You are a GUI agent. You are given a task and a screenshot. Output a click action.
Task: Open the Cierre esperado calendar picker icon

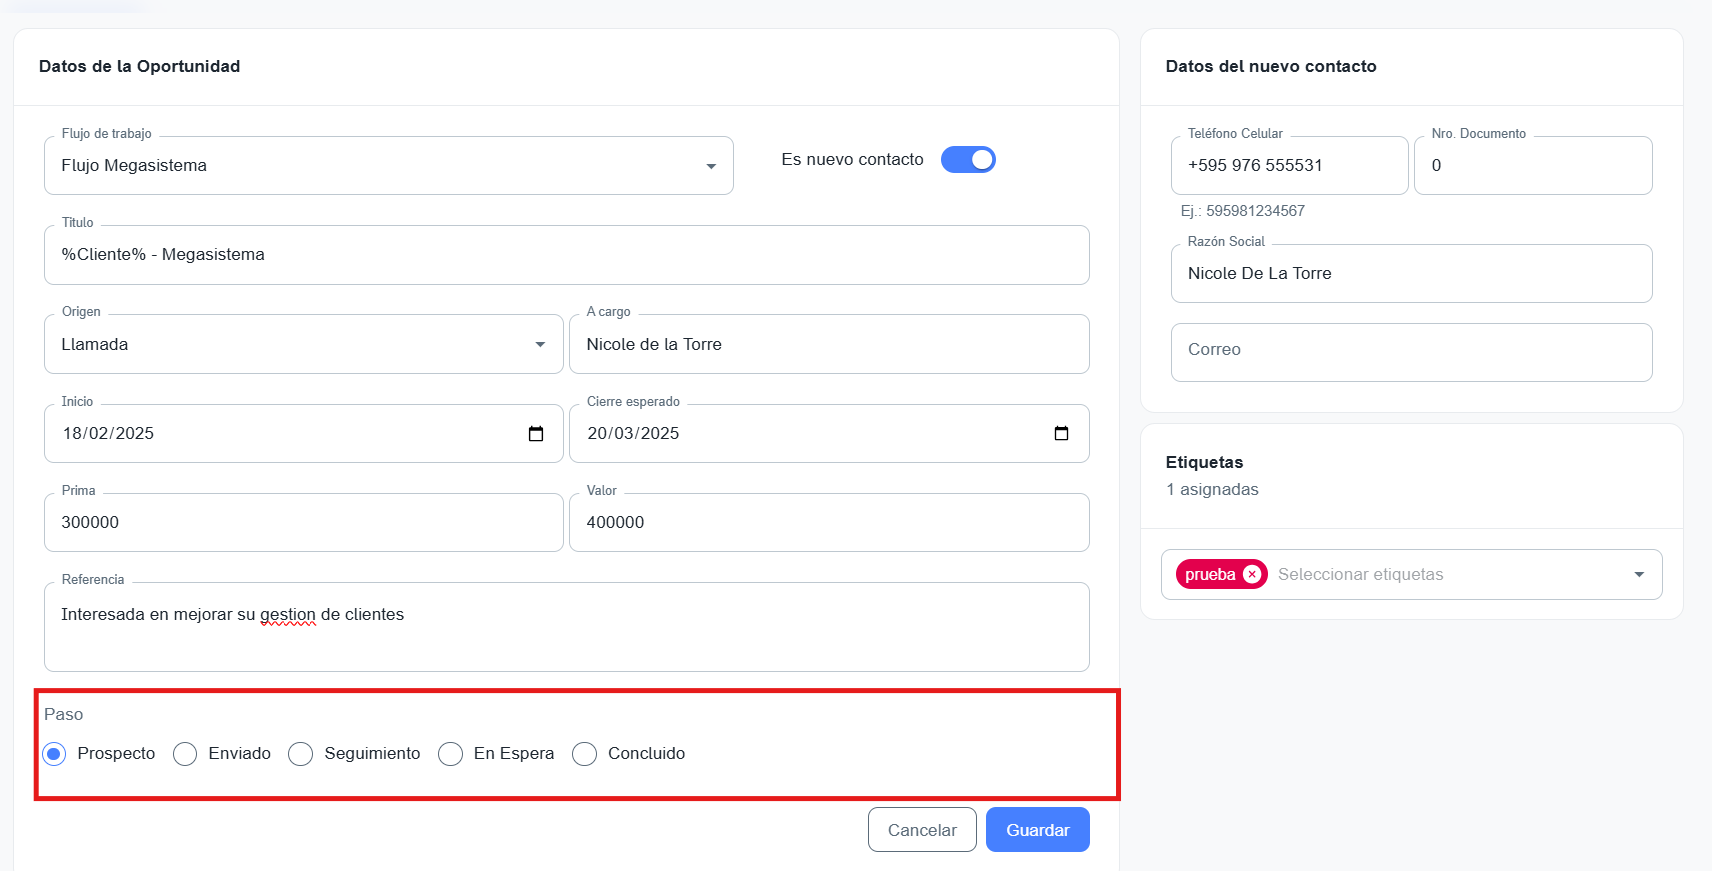(x=1061, y=434)
